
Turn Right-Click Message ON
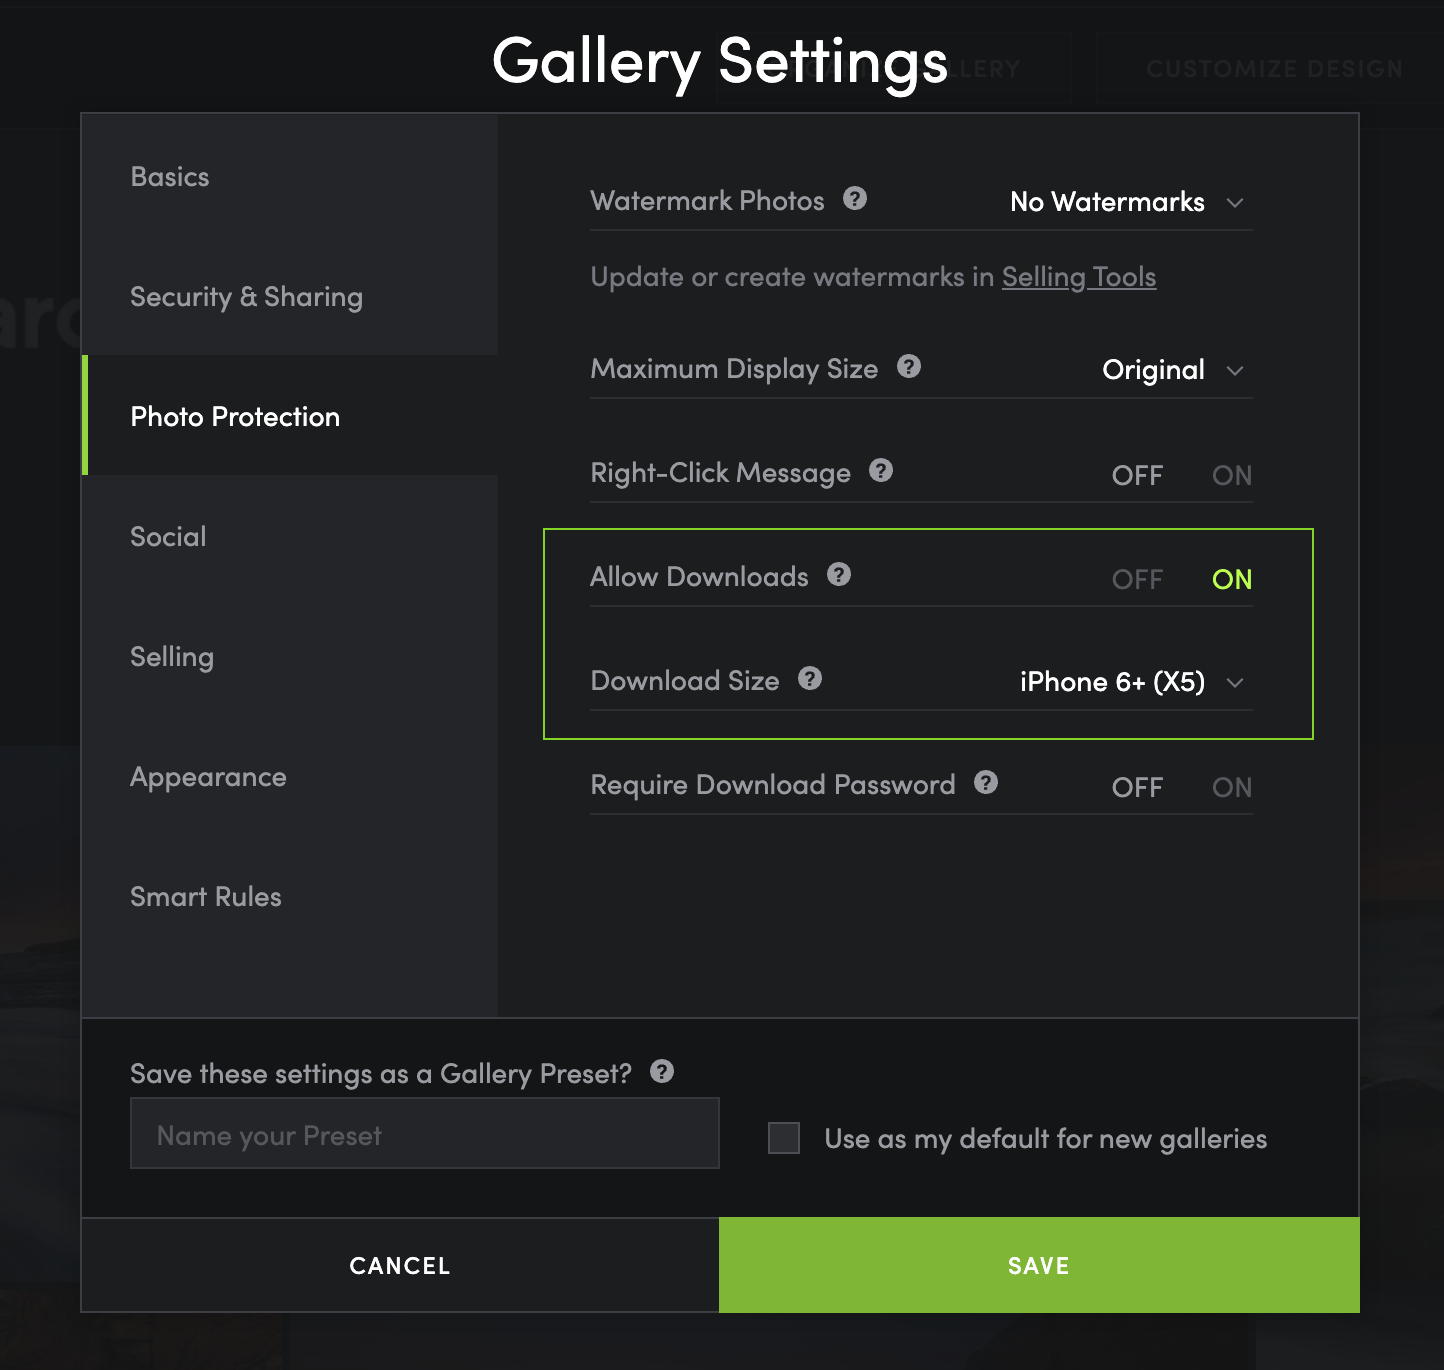1232,476
